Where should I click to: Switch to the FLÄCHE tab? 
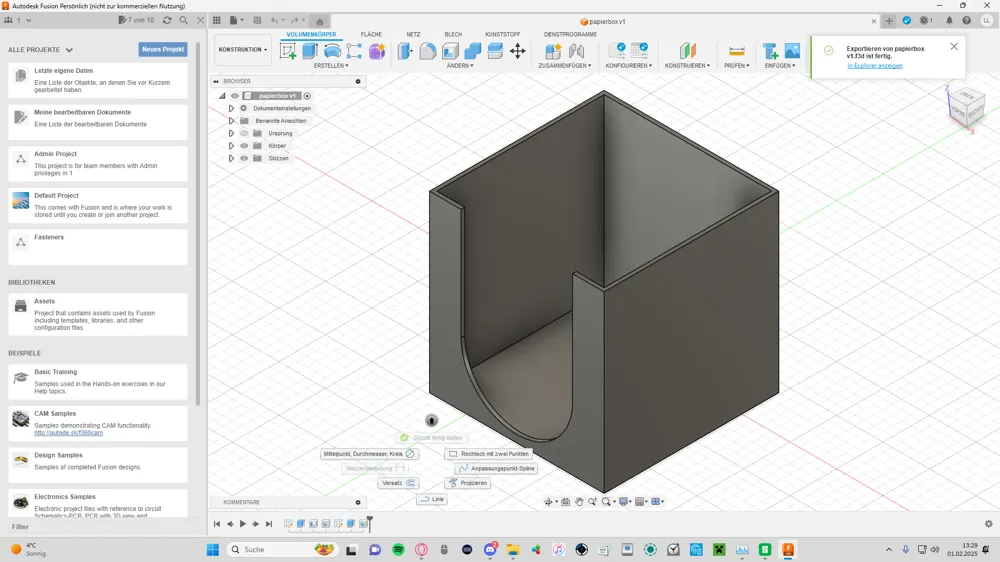(371, 34)
